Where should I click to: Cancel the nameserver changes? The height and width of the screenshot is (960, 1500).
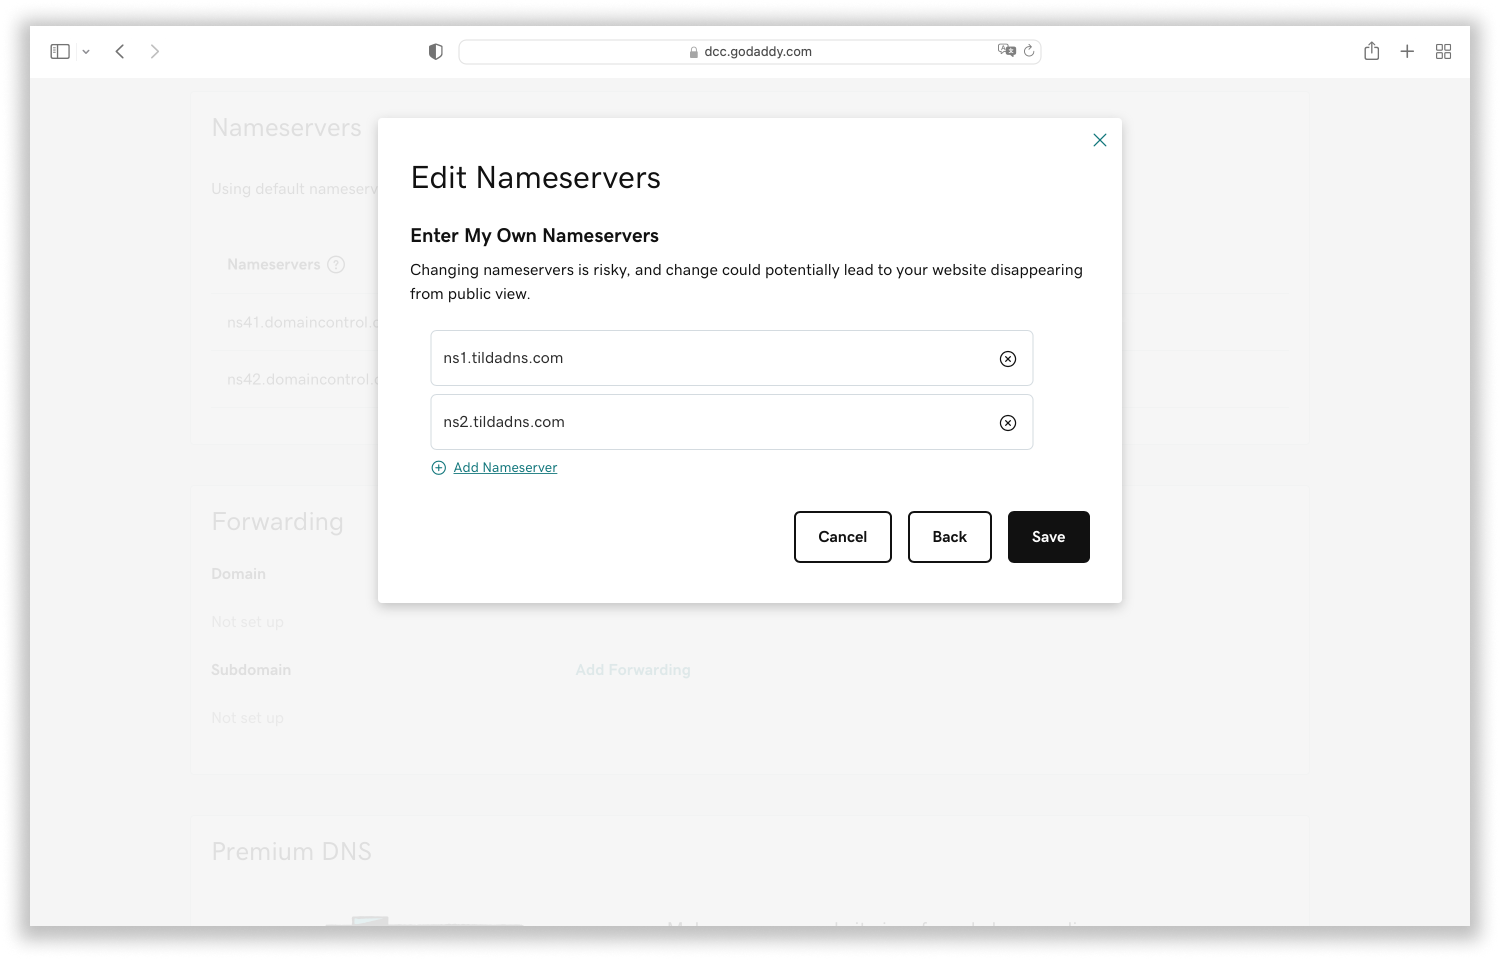click(842, 537)
